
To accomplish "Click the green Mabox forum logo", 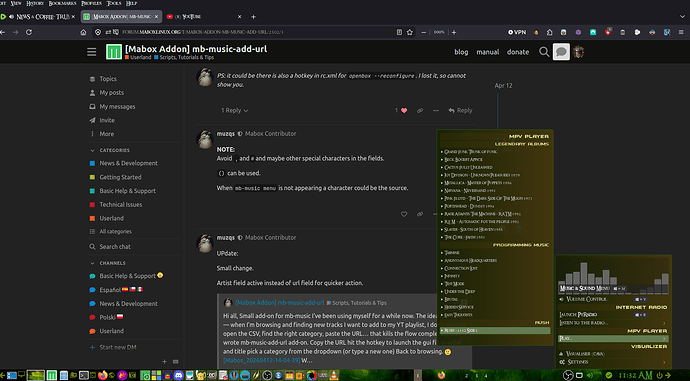I will click(x=114, y=52).
